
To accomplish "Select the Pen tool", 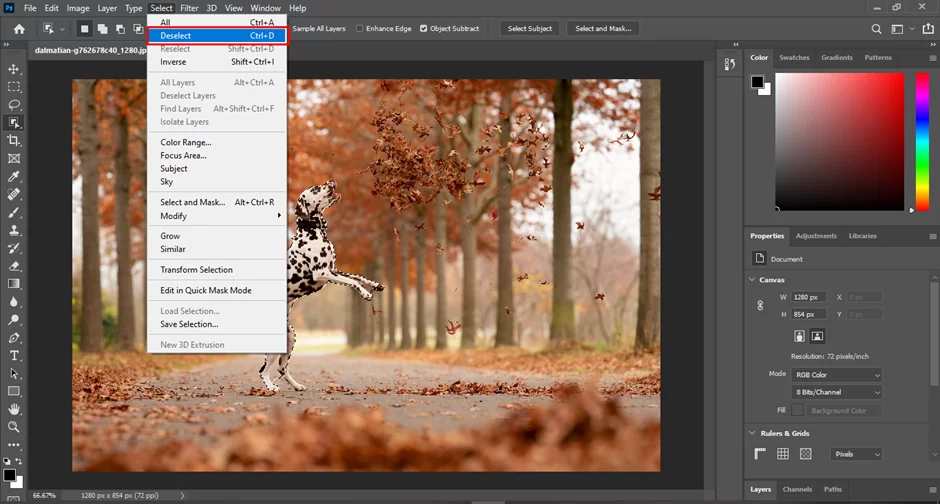I will click(x=14, y=337).
